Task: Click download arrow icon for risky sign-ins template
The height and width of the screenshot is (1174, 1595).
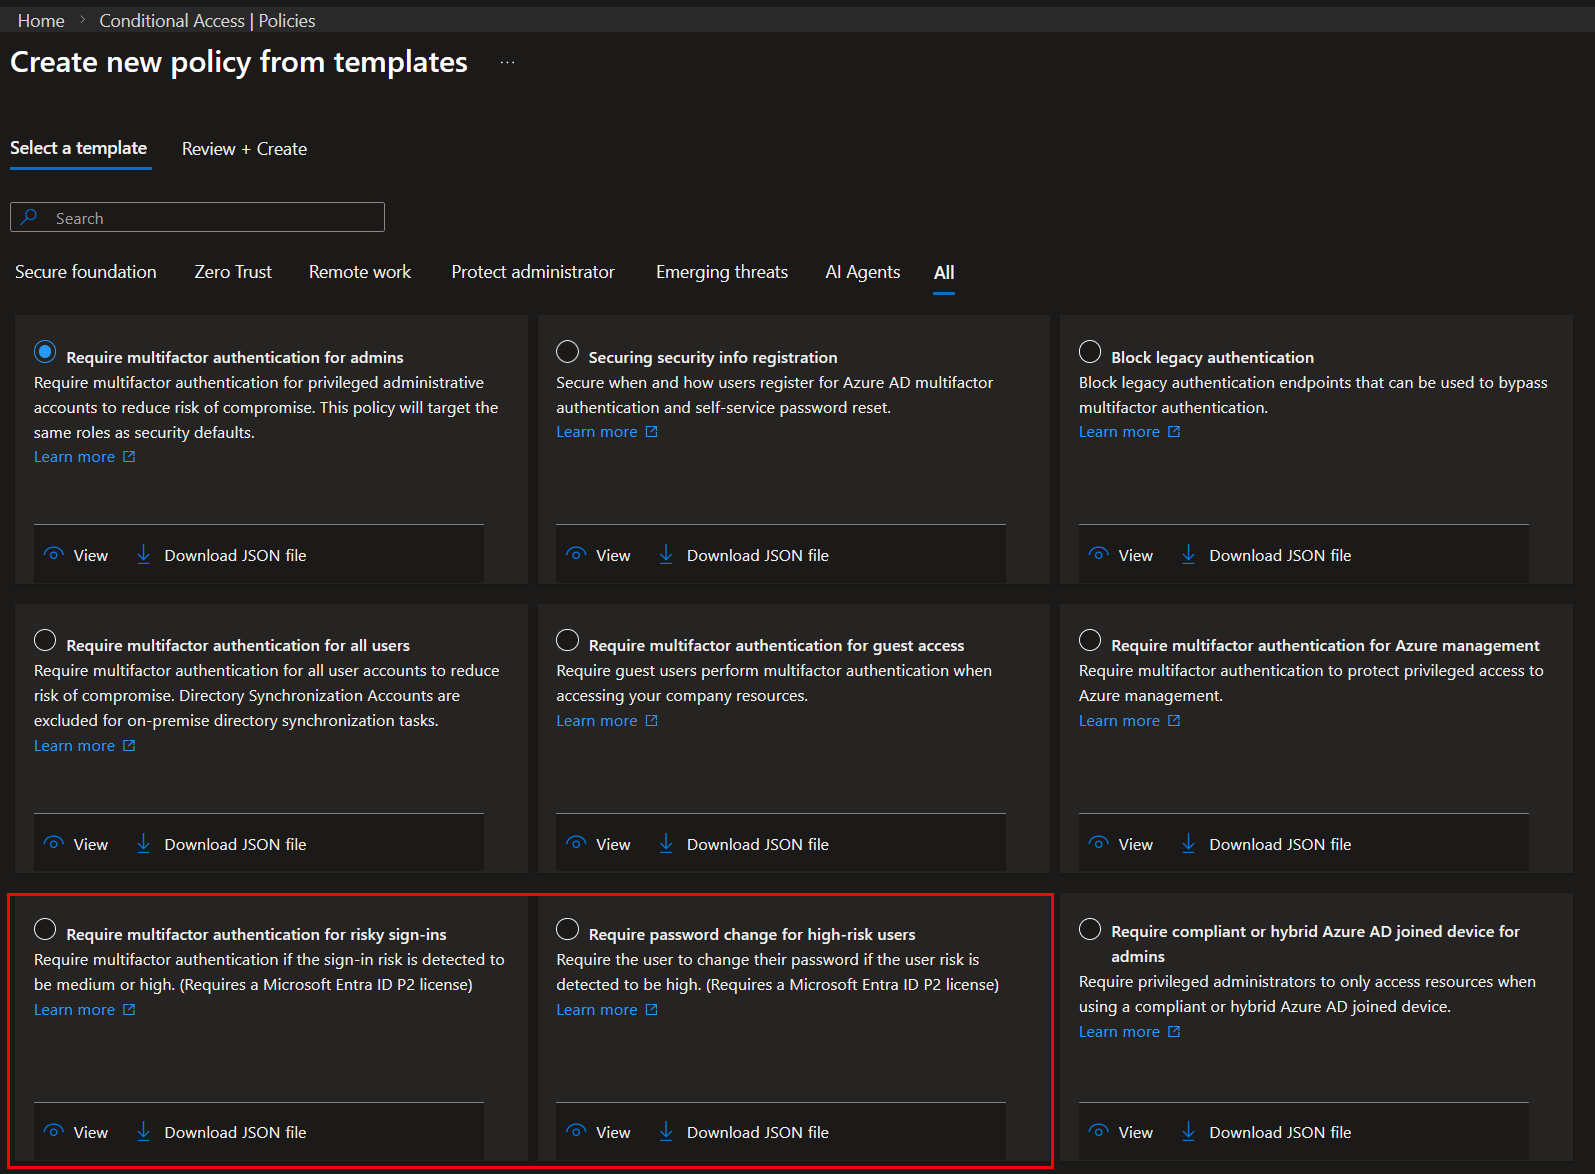Action: [144, 1131]
